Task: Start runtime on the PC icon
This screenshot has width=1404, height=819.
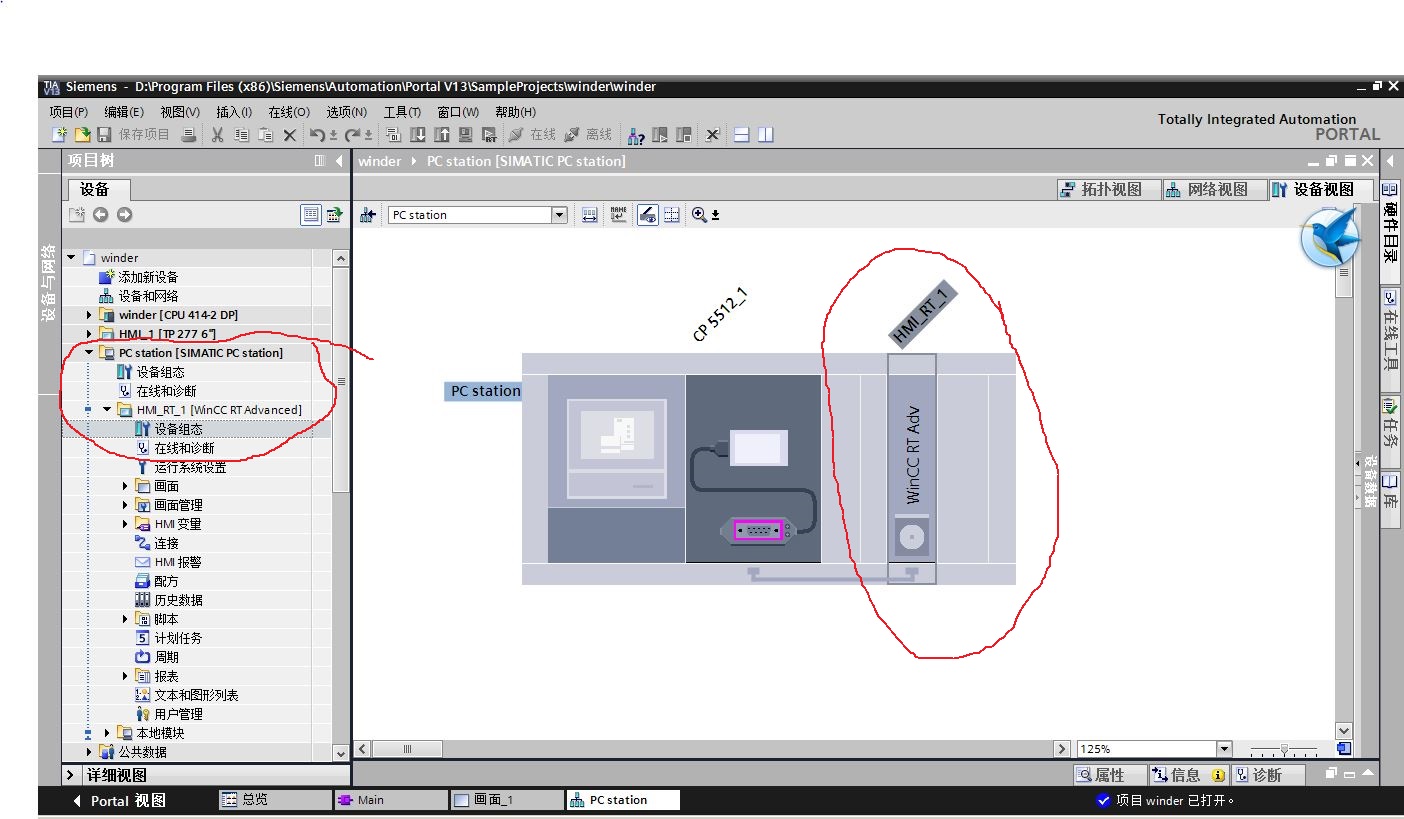Action: (x=489, y=135)
